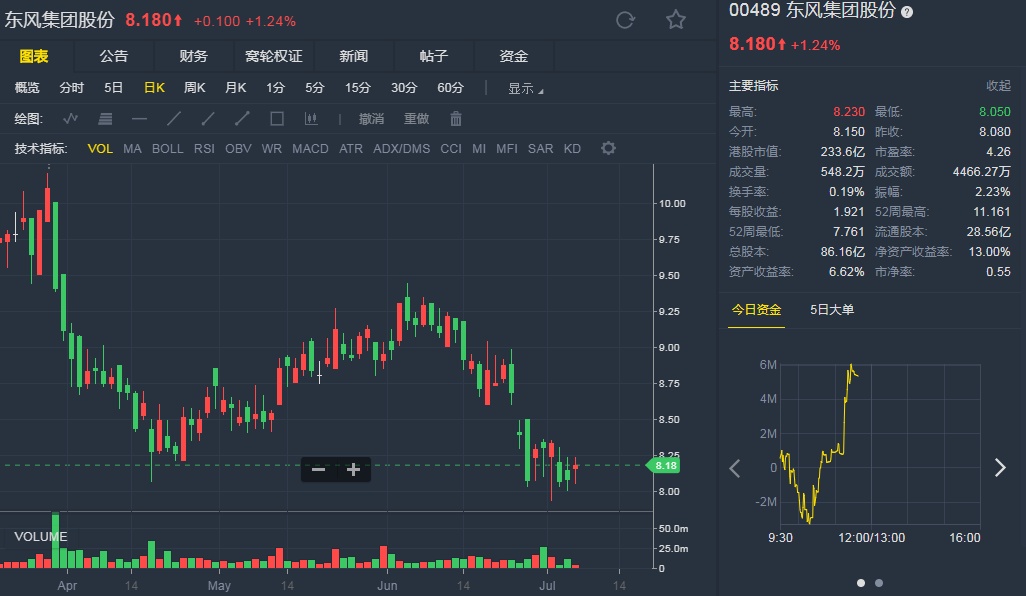Select the line segment tool

pyautogui.click(x=242, y=118)
